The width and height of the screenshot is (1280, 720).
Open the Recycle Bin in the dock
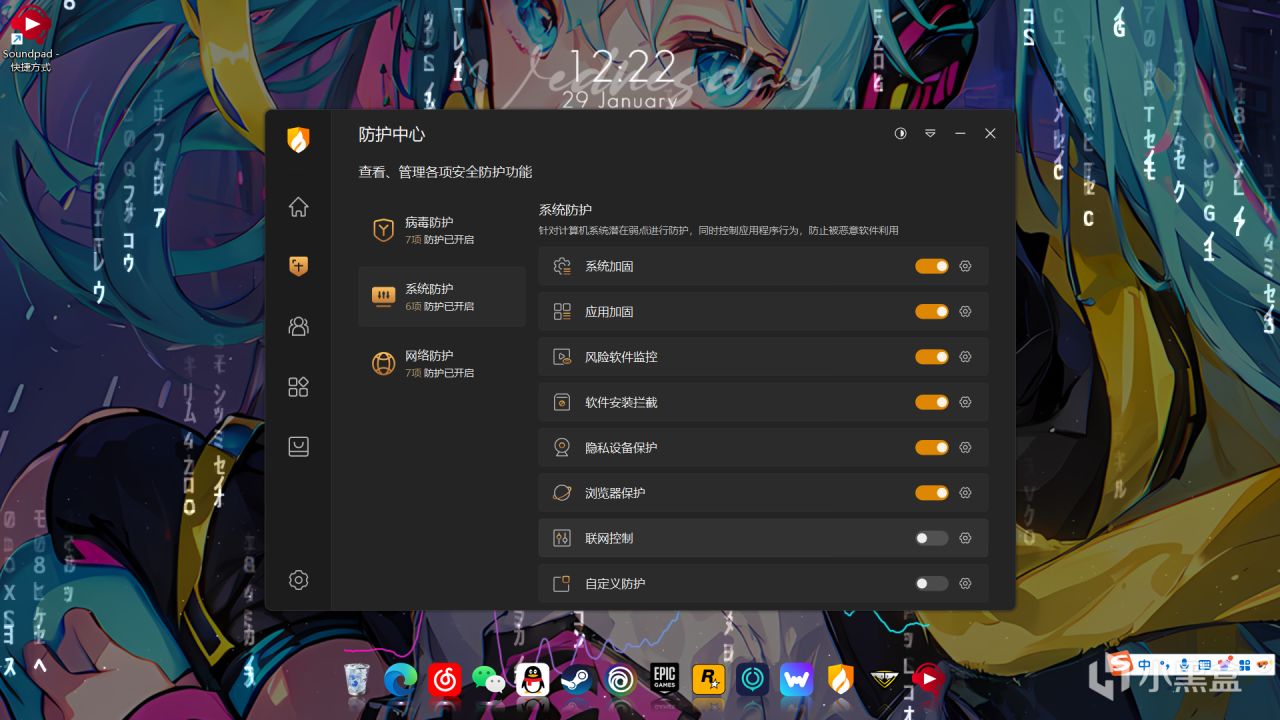pyautogui.click(x=357, y=680)
